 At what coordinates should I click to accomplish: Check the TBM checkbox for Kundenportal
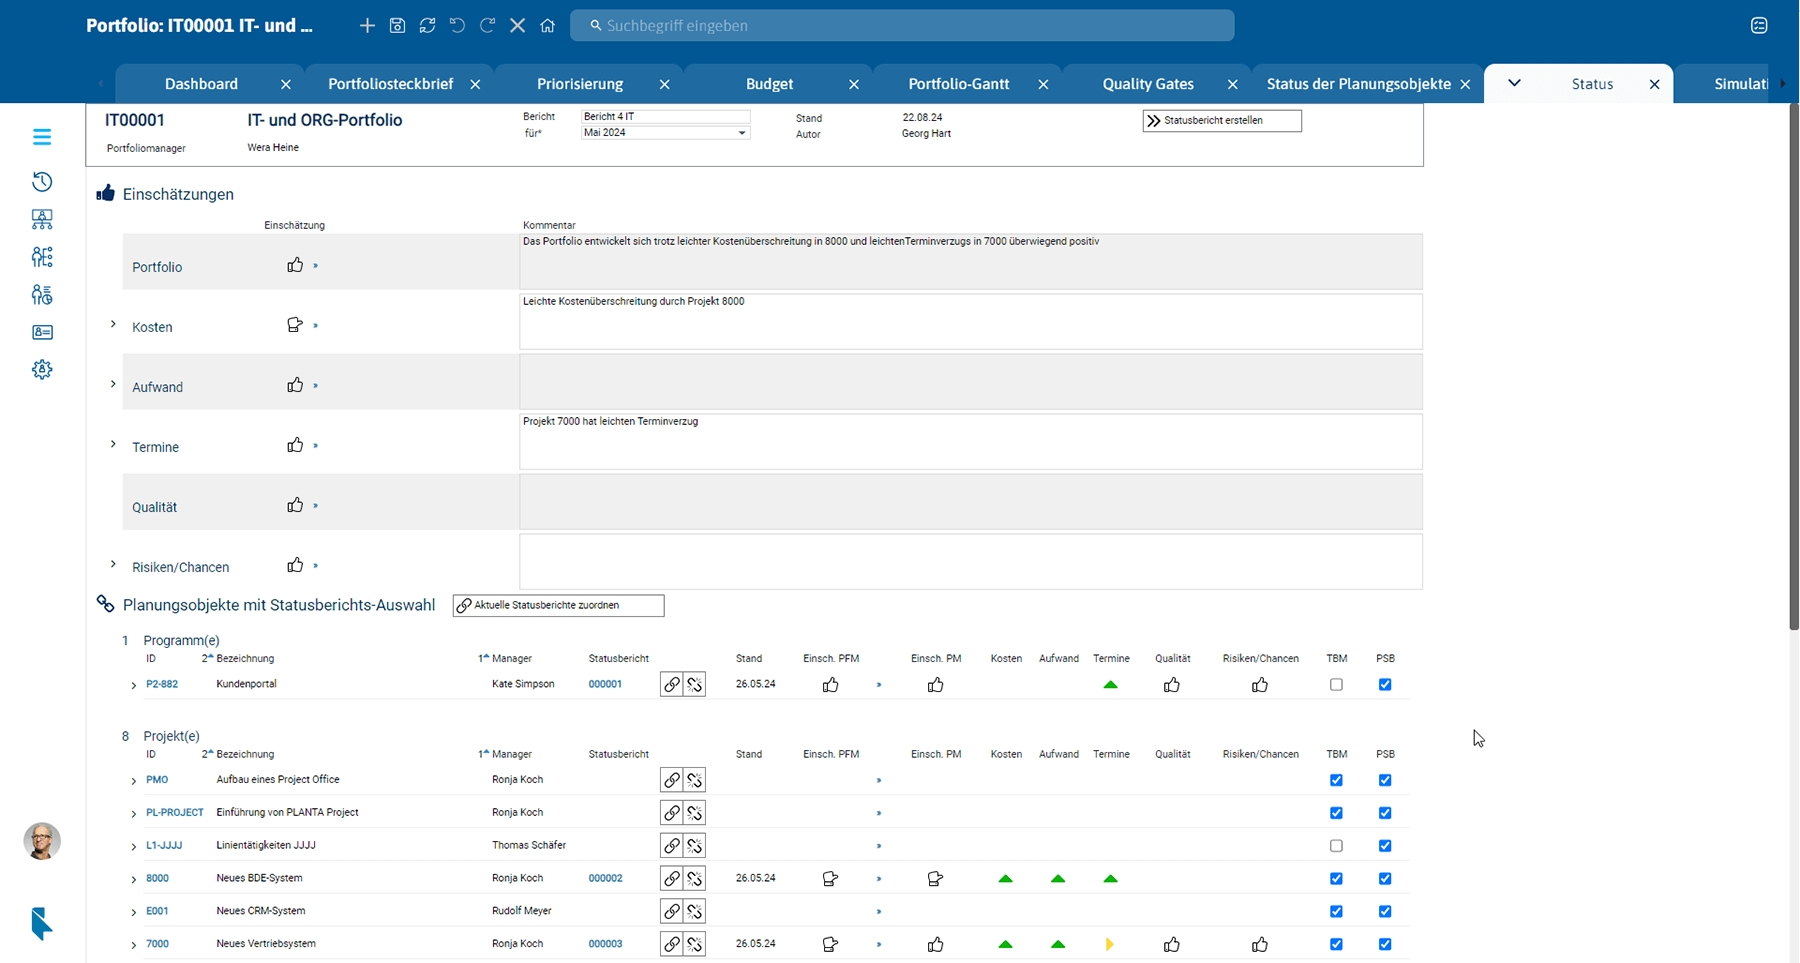point(1336,685)
